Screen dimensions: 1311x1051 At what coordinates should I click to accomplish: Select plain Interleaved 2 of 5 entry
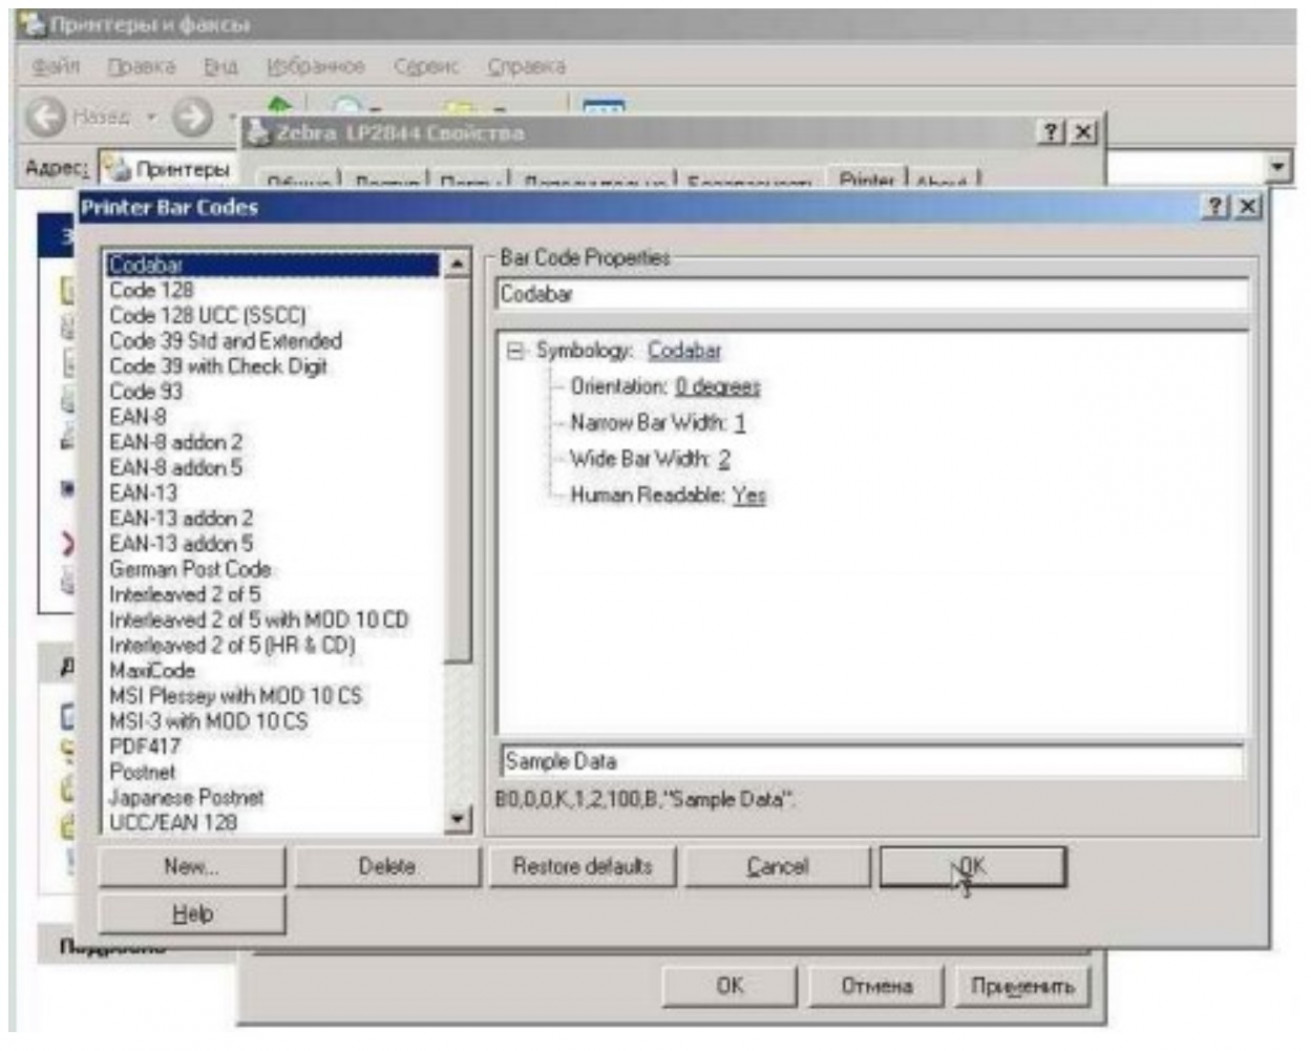pyautogui.click(x=185, y=594)
